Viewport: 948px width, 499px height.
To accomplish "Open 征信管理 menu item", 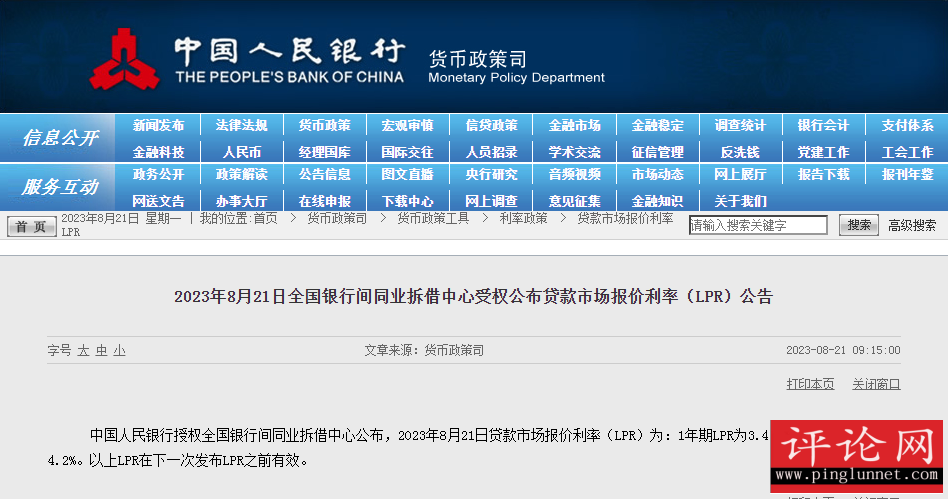I will click(657, 152).
